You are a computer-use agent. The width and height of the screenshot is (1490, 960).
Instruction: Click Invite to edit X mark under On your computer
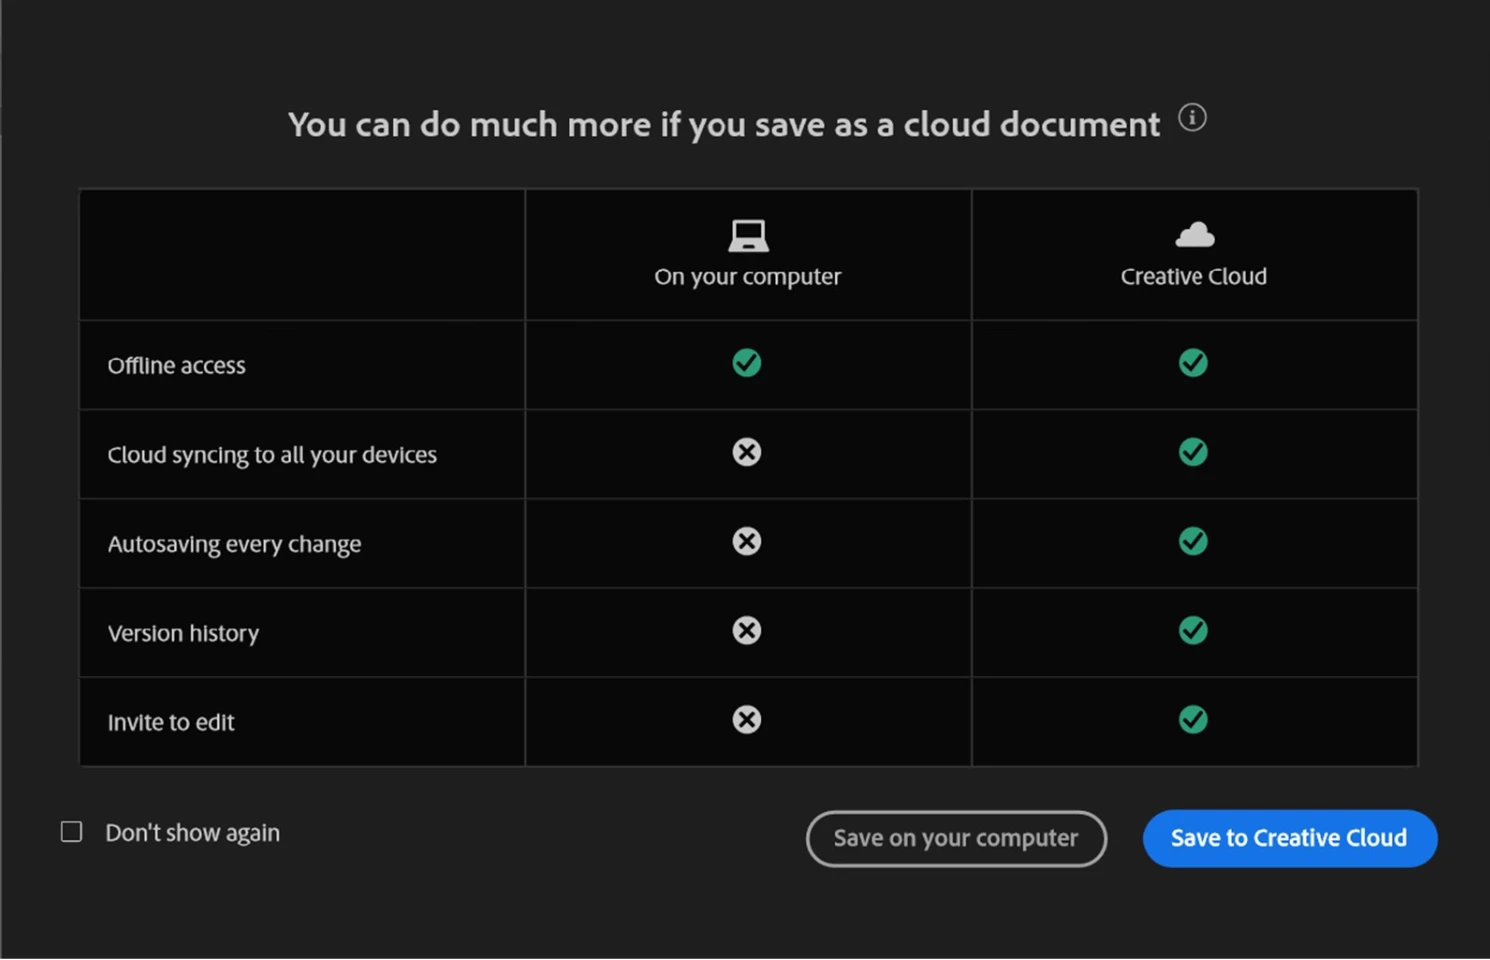747,720
